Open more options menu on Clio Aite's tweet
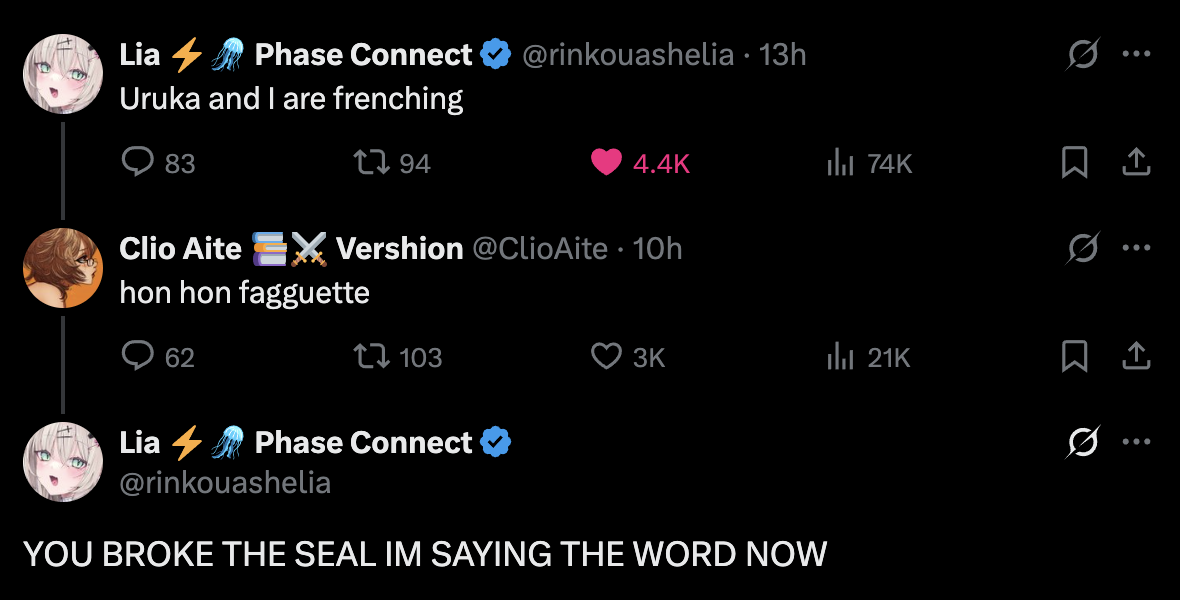 point(1136,248)
